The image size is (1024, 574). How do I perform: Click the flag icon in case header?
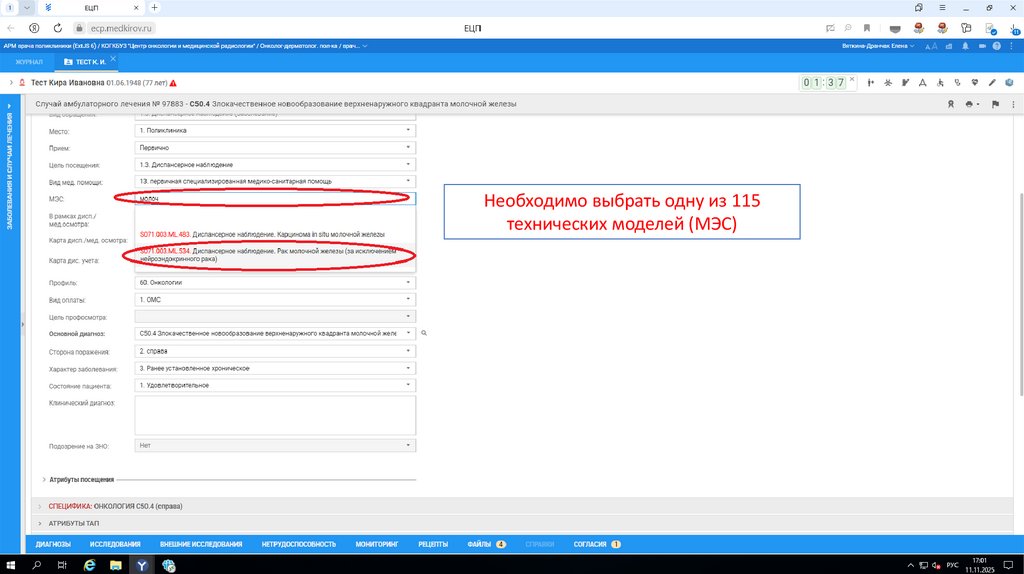995,104
